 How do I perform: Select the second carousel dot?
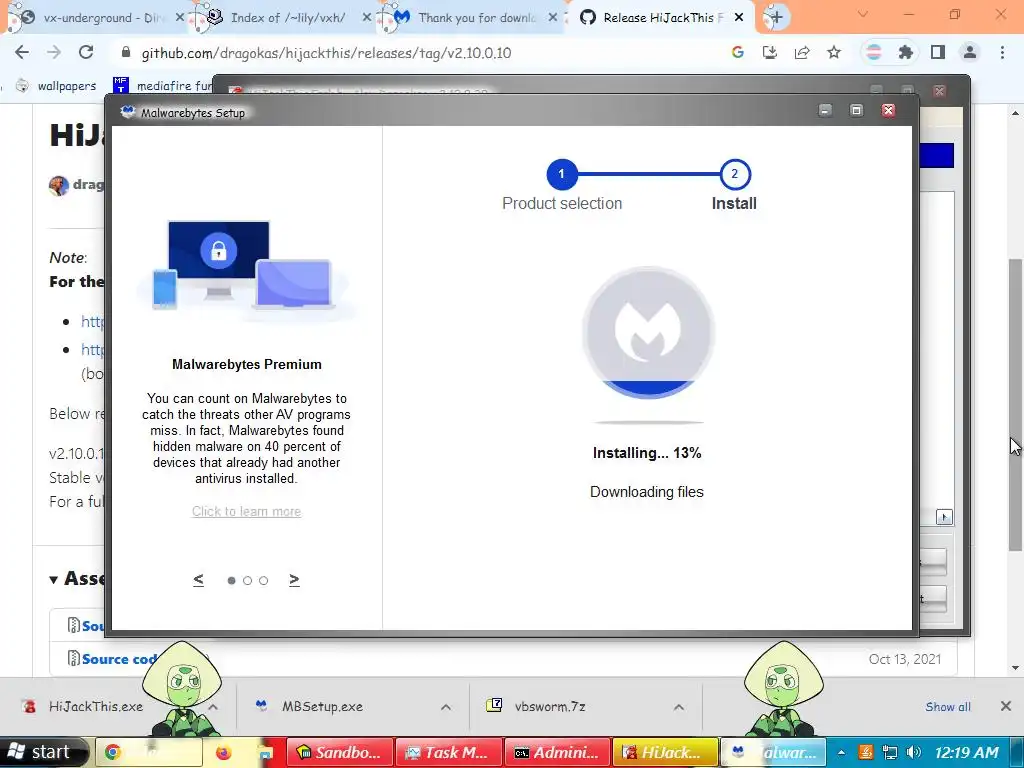tap(248, 581)
